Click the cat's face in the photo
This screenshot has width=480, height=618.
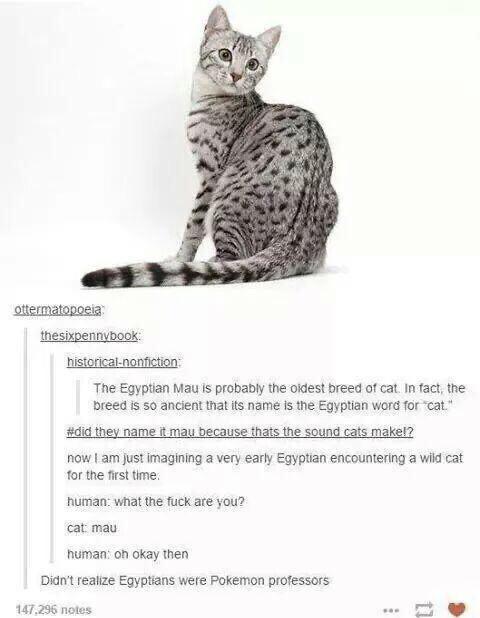[235, 63]
